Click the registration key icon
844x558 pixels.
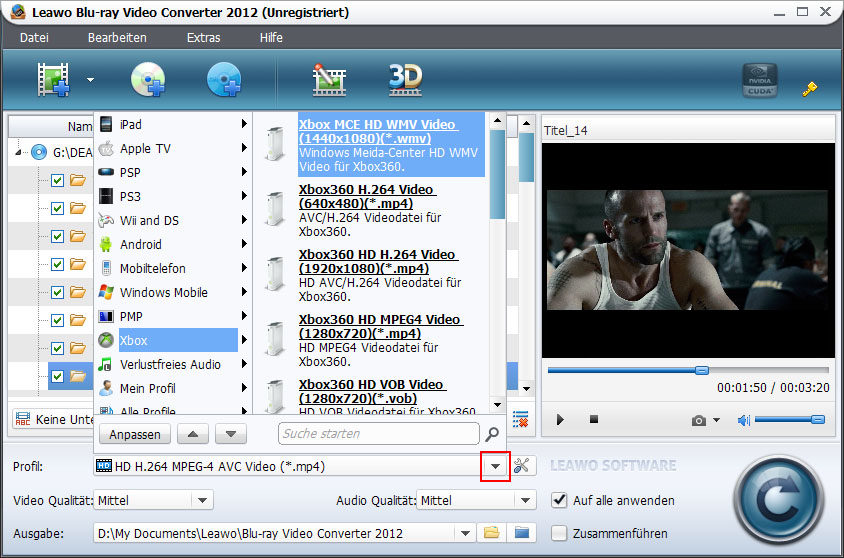810,89
